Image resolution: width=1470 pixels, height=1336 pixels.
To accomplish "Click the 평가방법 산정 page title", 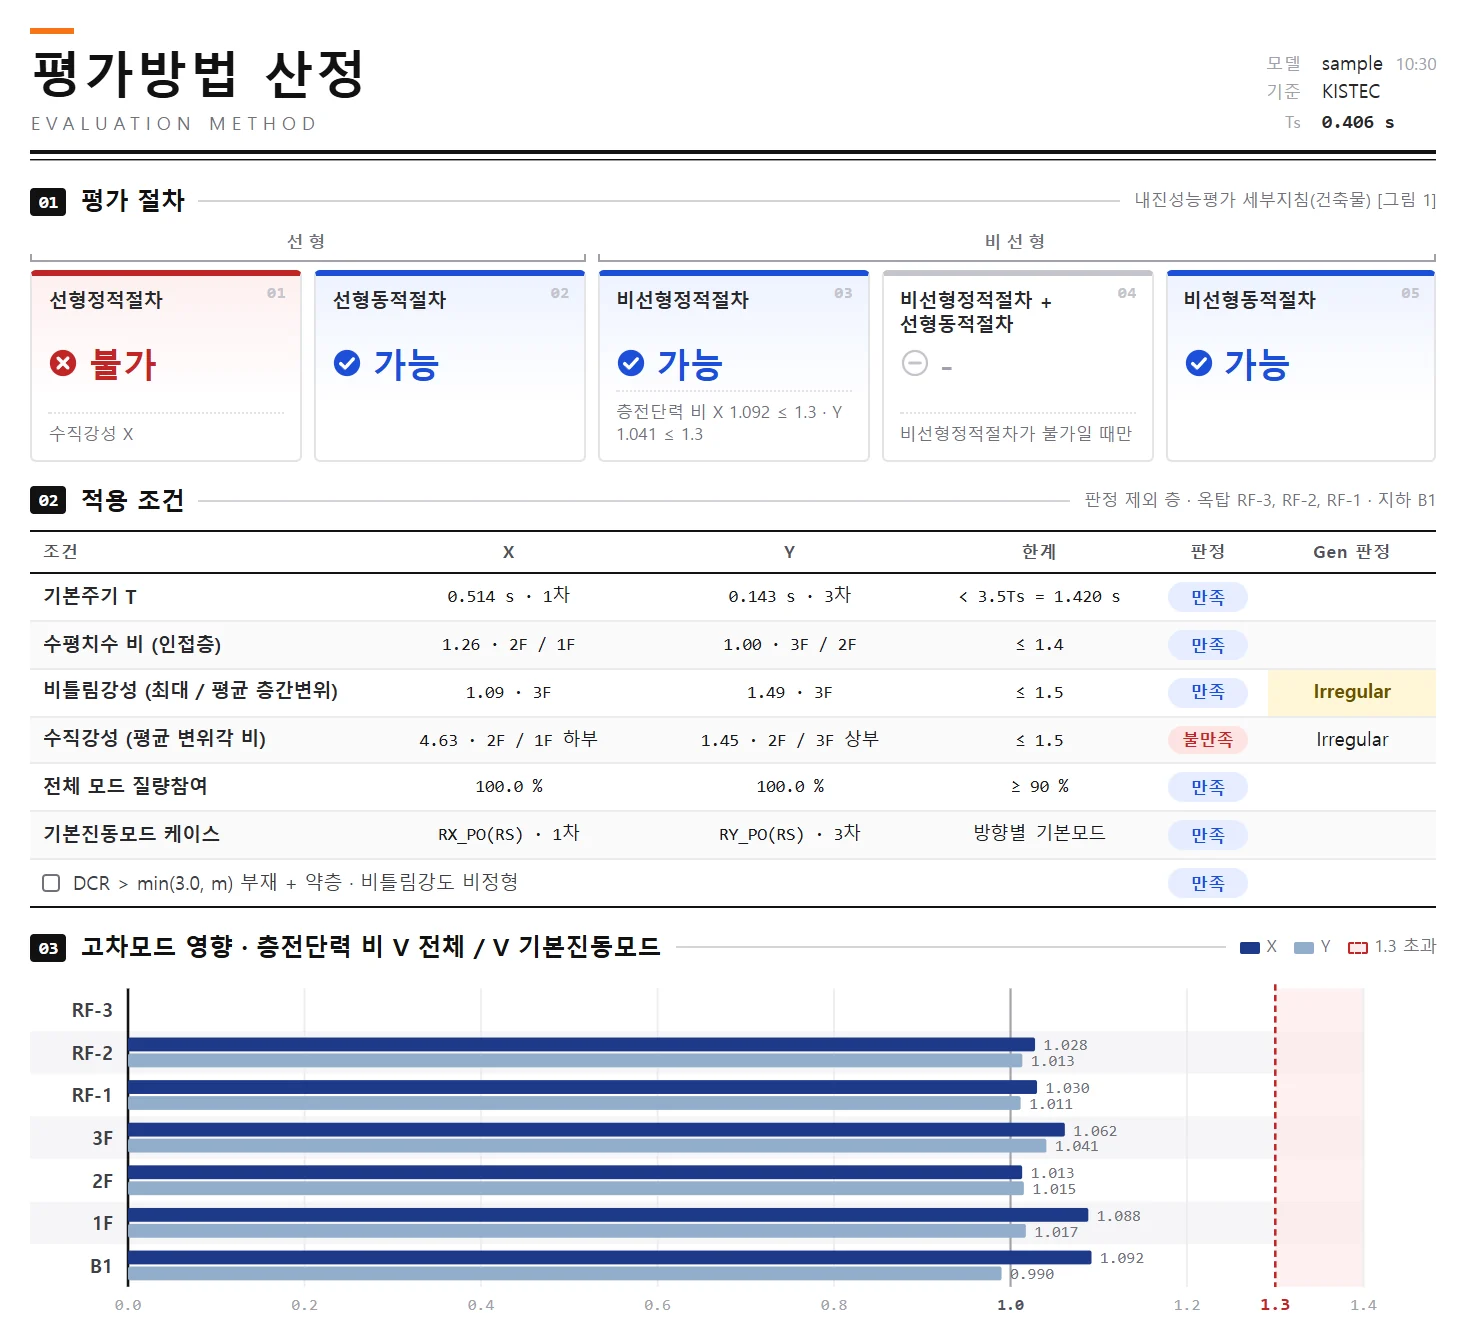I will click(198, 74).
